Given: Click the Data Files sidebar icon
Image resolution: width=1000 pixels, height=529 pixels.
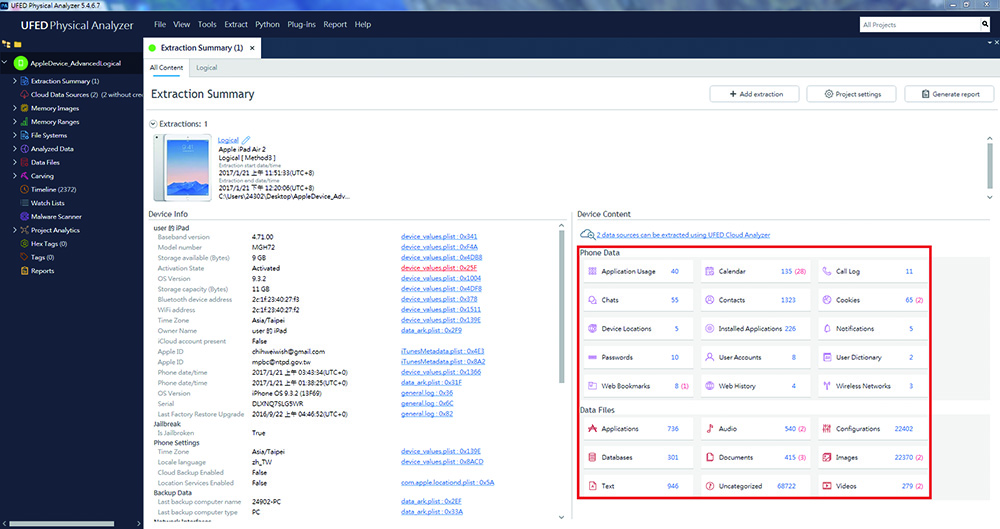Looking at the screenshot, I should pyautogui.click(x=24, y=162).
